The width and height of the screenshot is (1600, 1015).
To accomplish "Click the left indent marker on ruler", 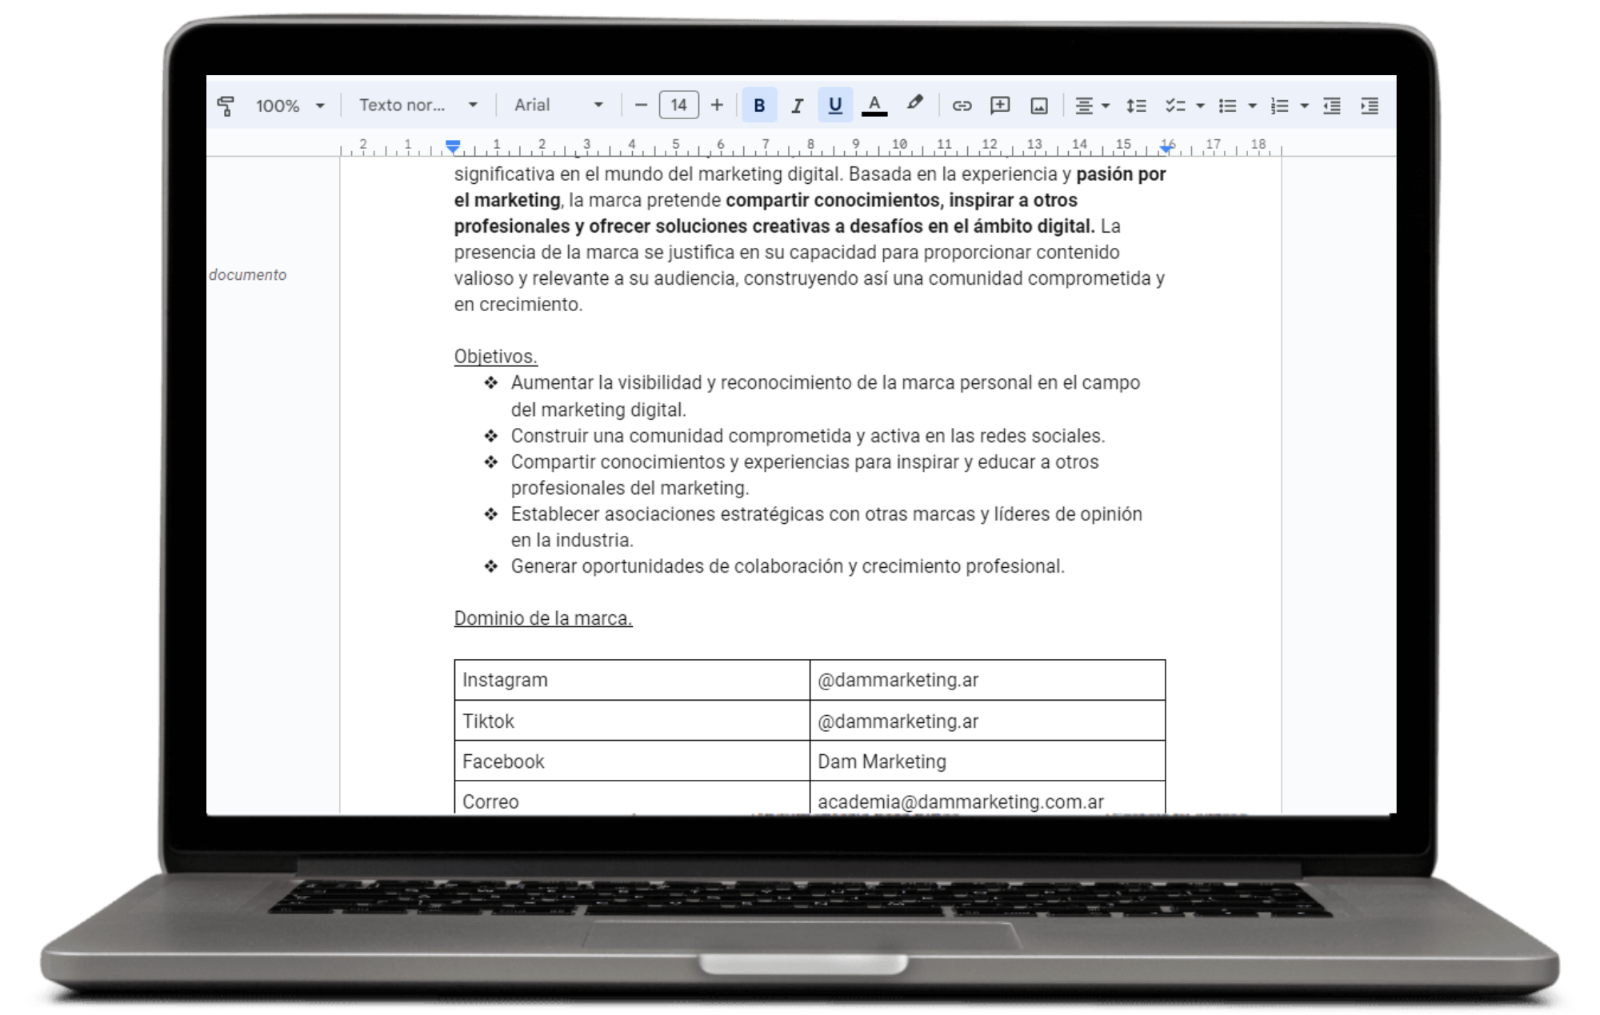I will 453,147.
